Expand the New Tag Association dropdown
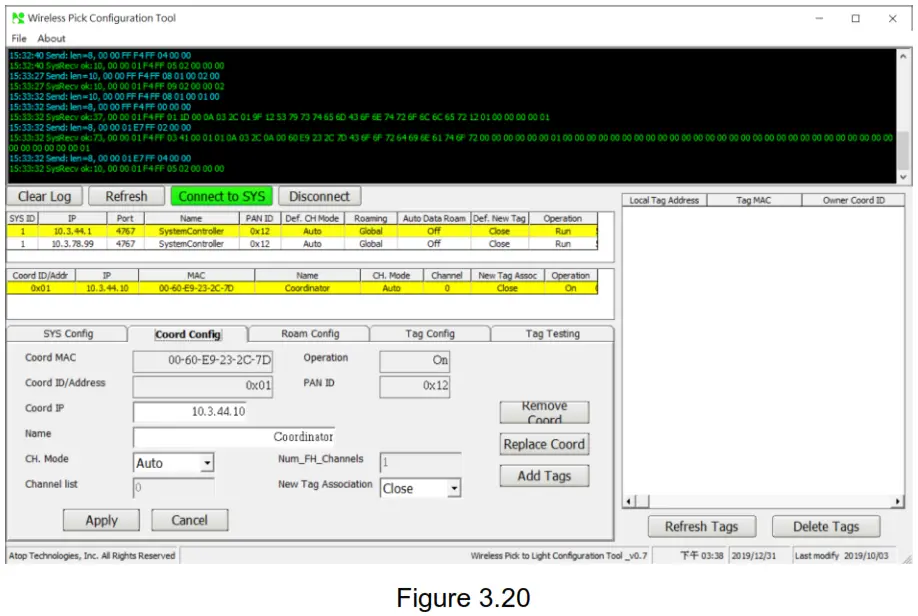The image size is (918, 616). [453, 489]
